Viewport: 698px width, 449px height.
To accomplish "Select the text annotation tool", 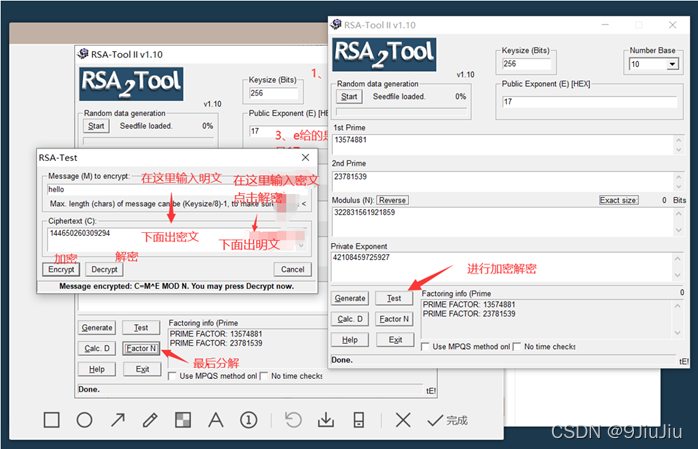I will (x=216, y=420).
